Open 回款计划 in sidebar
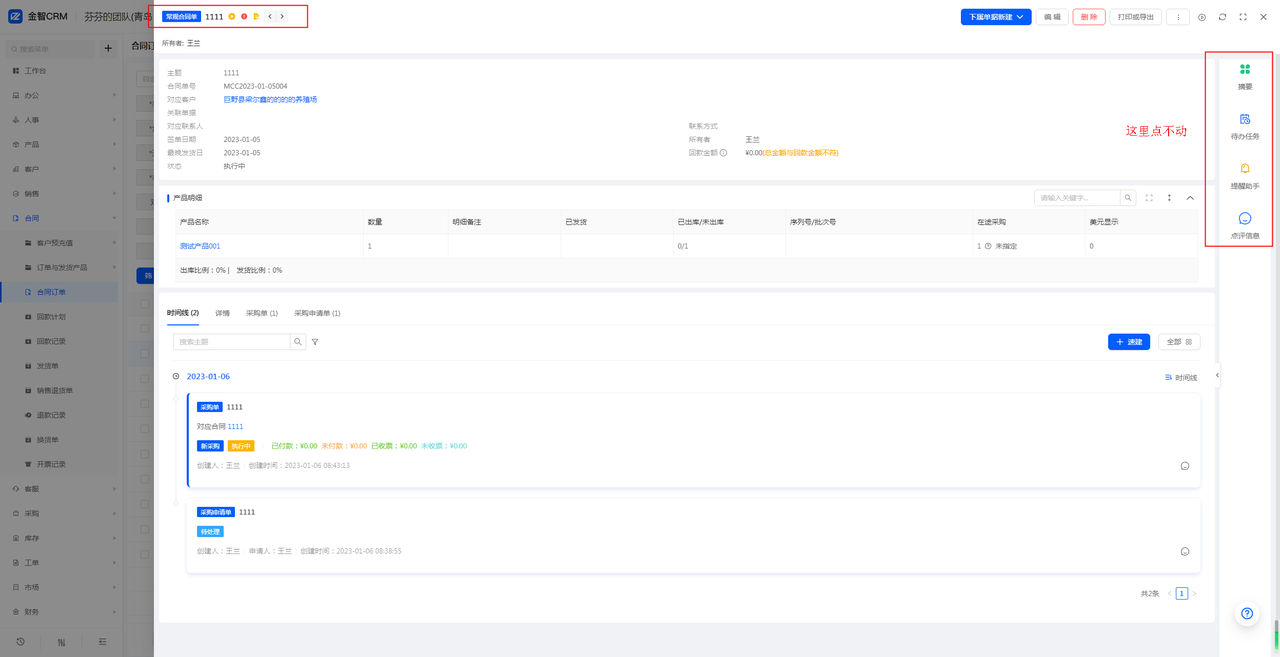Image resolution: width=1280 pixels, height=657 pixels. pyautogui.click(x=51, y=316)
